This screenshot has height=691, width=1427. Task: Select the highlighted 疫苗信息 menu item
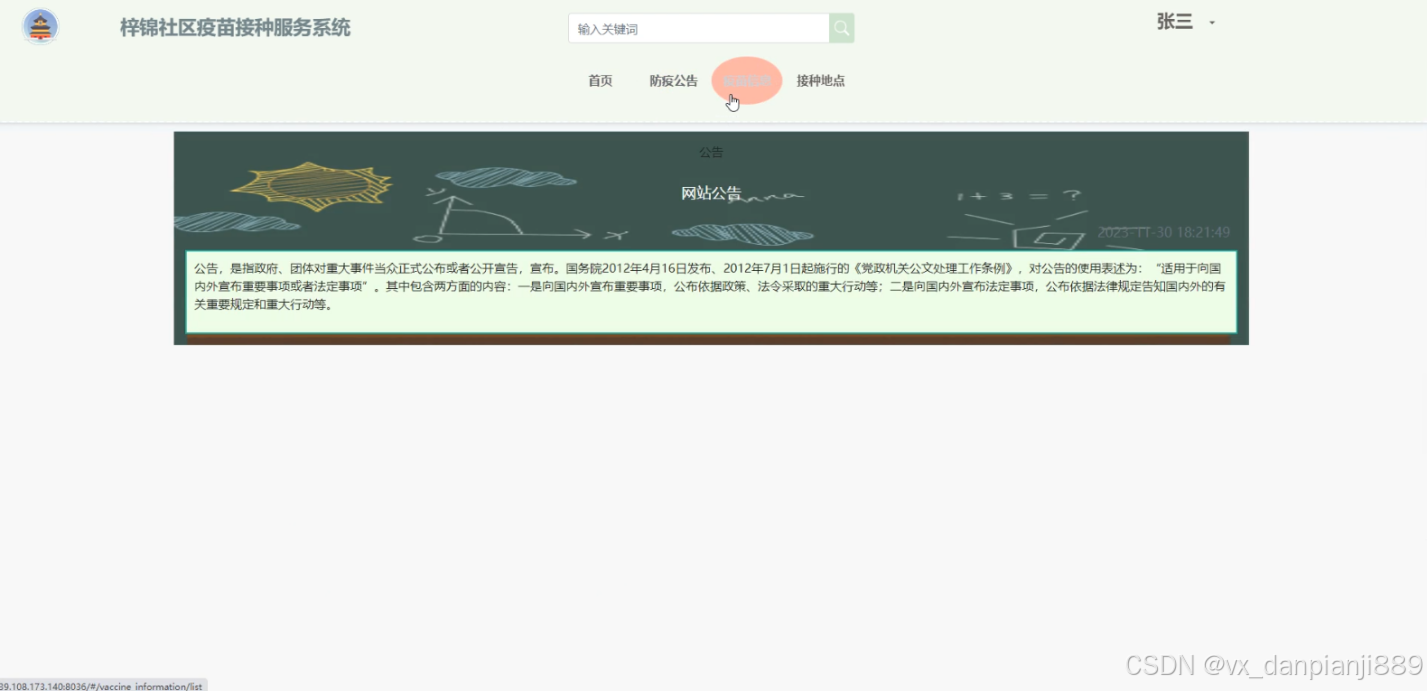pyautogui.click(x=747, y=81)
